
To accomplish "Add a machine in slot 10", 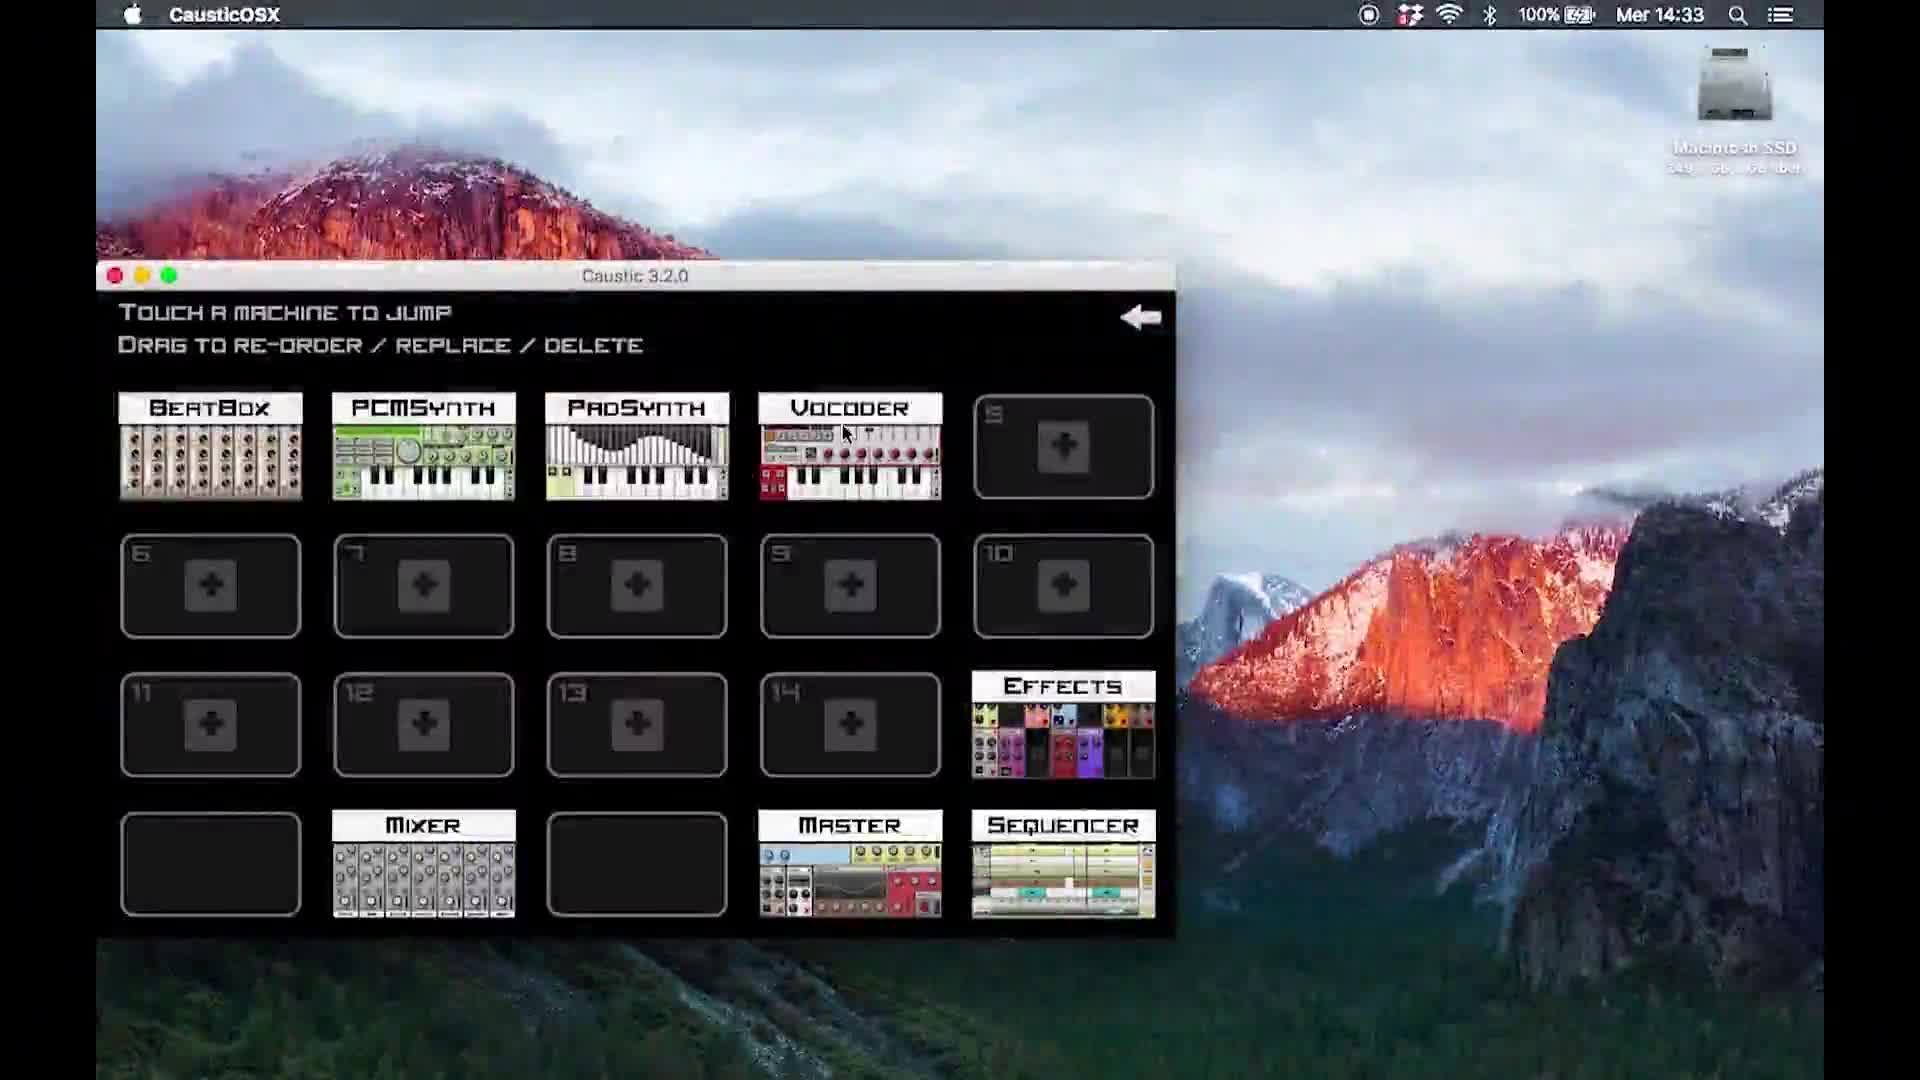I will point(1063,585).
